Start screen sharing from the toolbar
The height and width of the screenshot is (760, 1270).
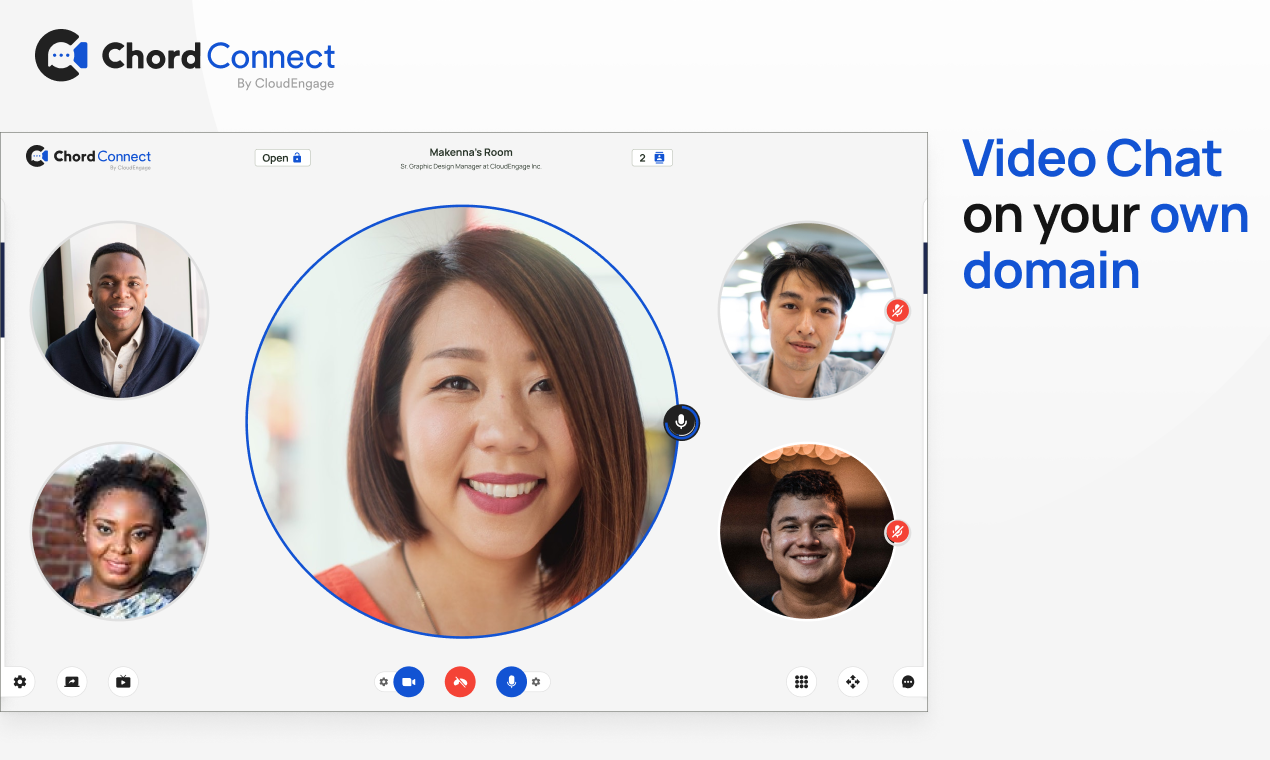[x=72, y=682]
